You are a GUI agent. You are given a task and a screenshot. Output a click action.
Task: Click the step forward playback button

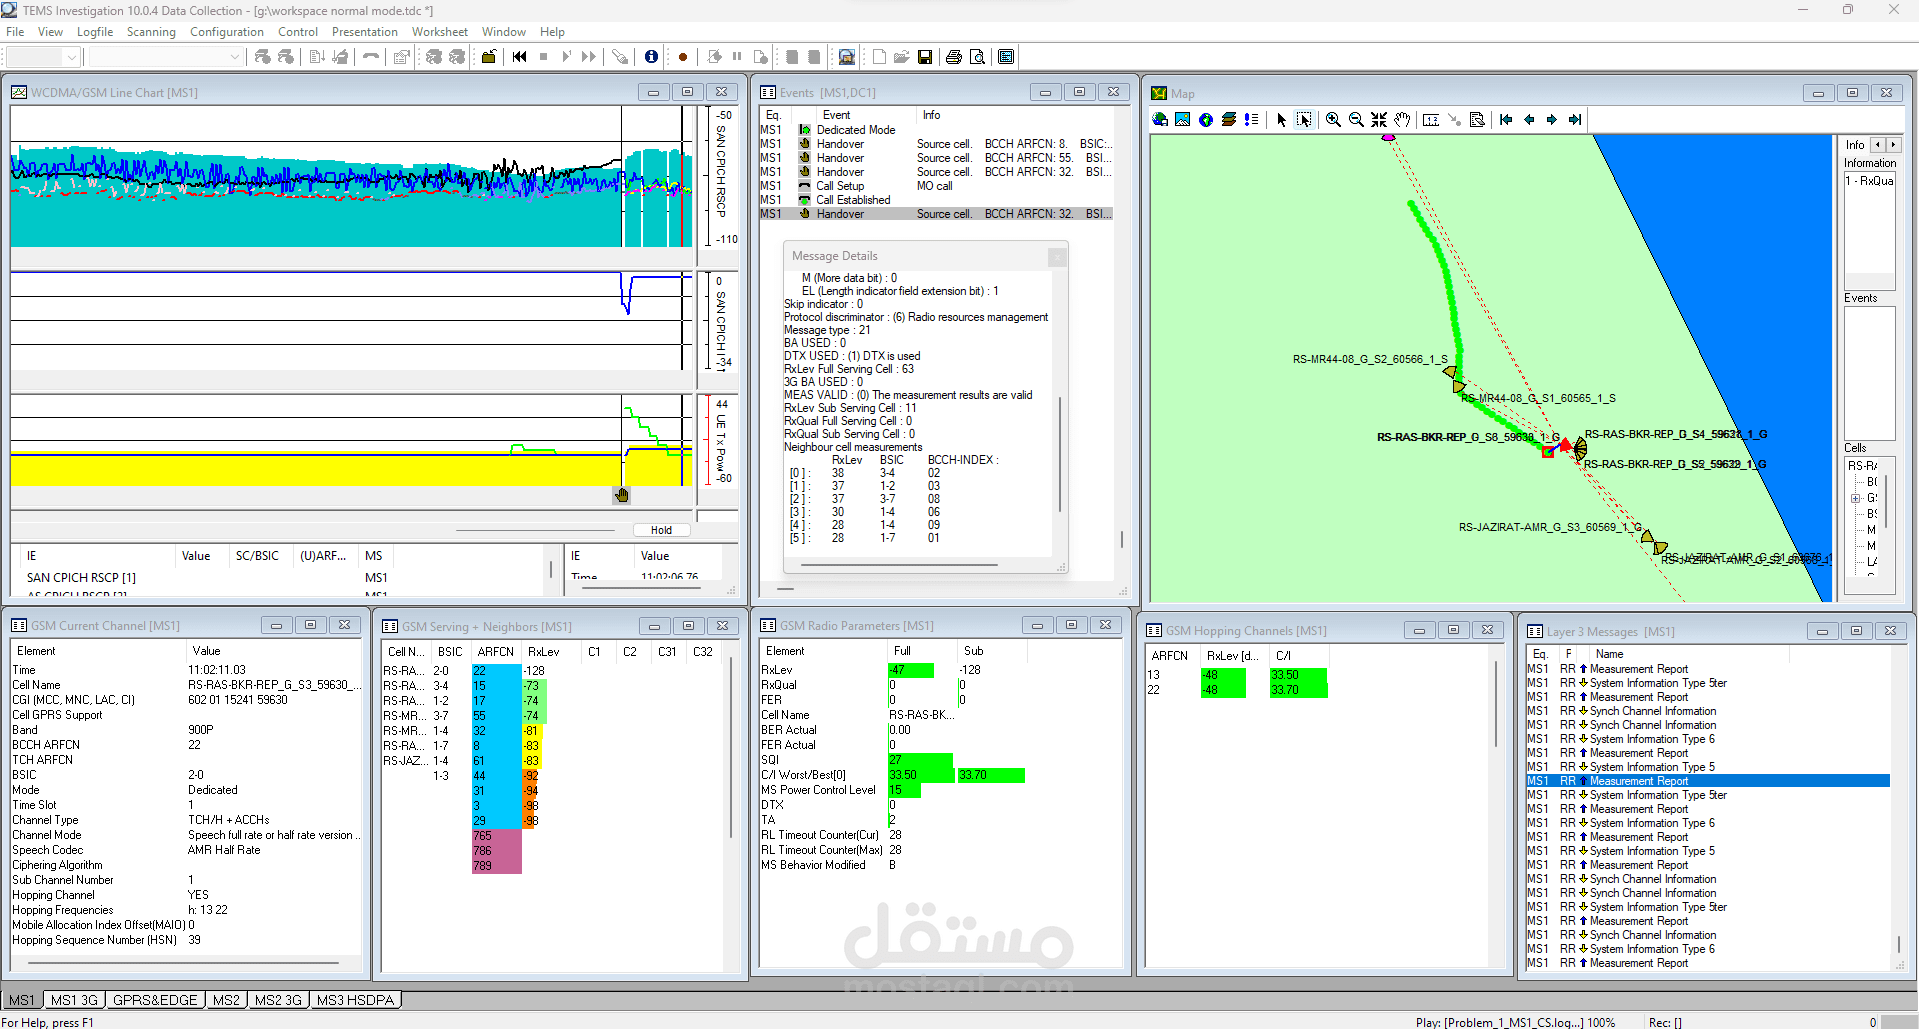[x=566, y=57]
